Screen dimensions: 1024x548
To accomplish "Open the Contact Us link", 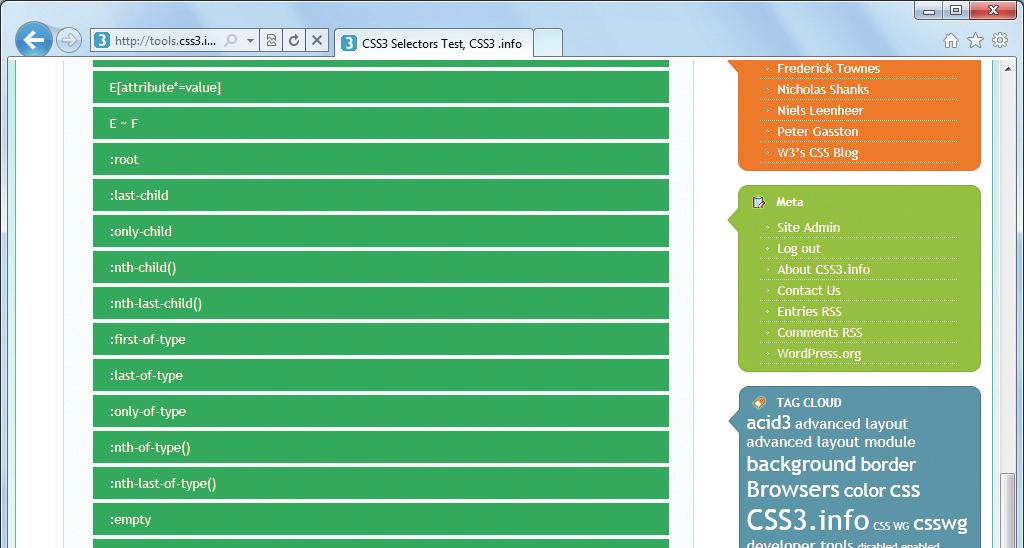I will 808,290.
